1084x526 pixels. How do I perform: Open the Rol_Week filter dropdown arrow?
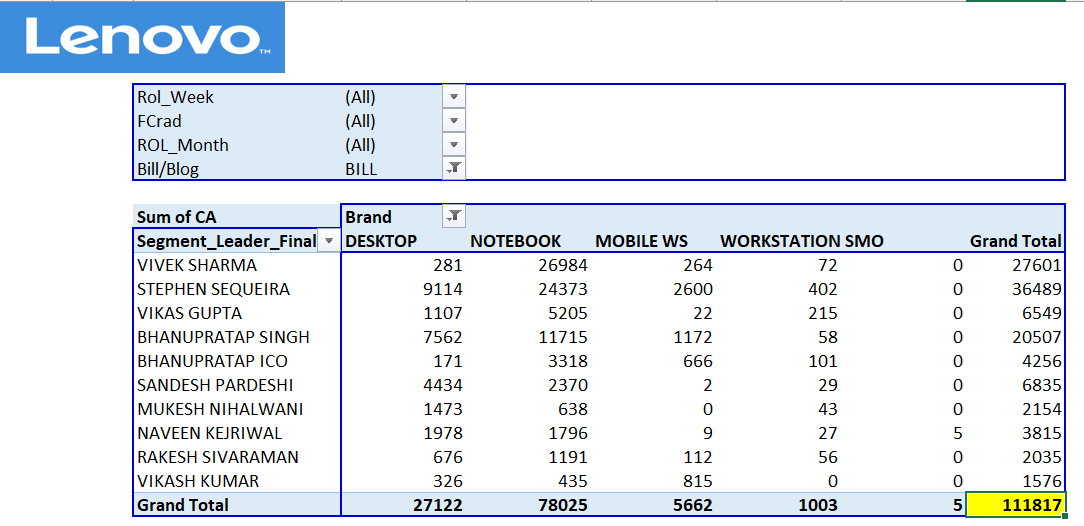coord(454,97)
